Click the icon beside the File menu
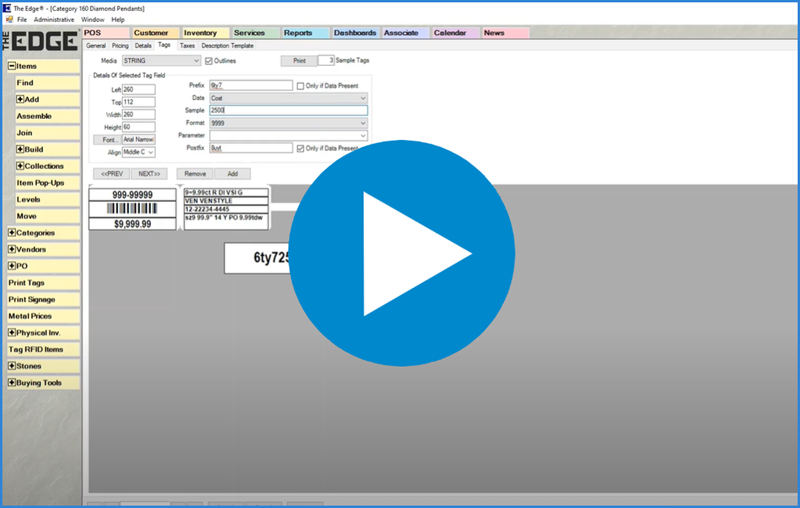The image size is (800, 508). tap(9, 19)
